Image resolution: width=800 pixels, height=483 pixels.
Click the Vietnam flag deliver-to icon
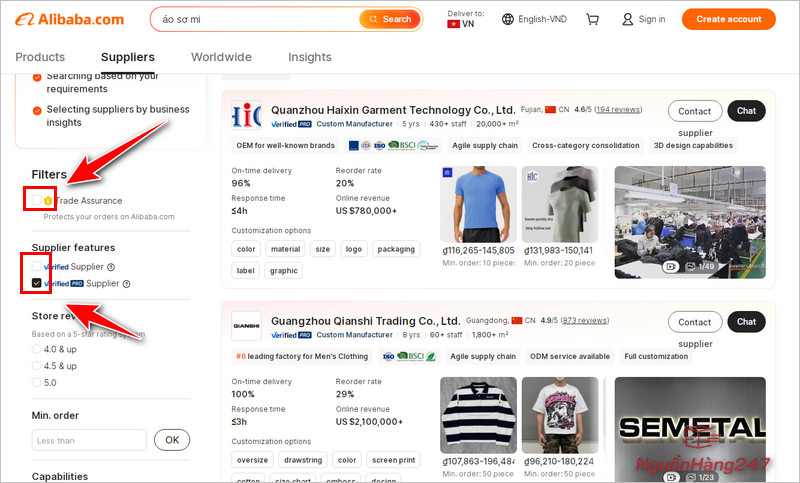(x=453, y=24)
